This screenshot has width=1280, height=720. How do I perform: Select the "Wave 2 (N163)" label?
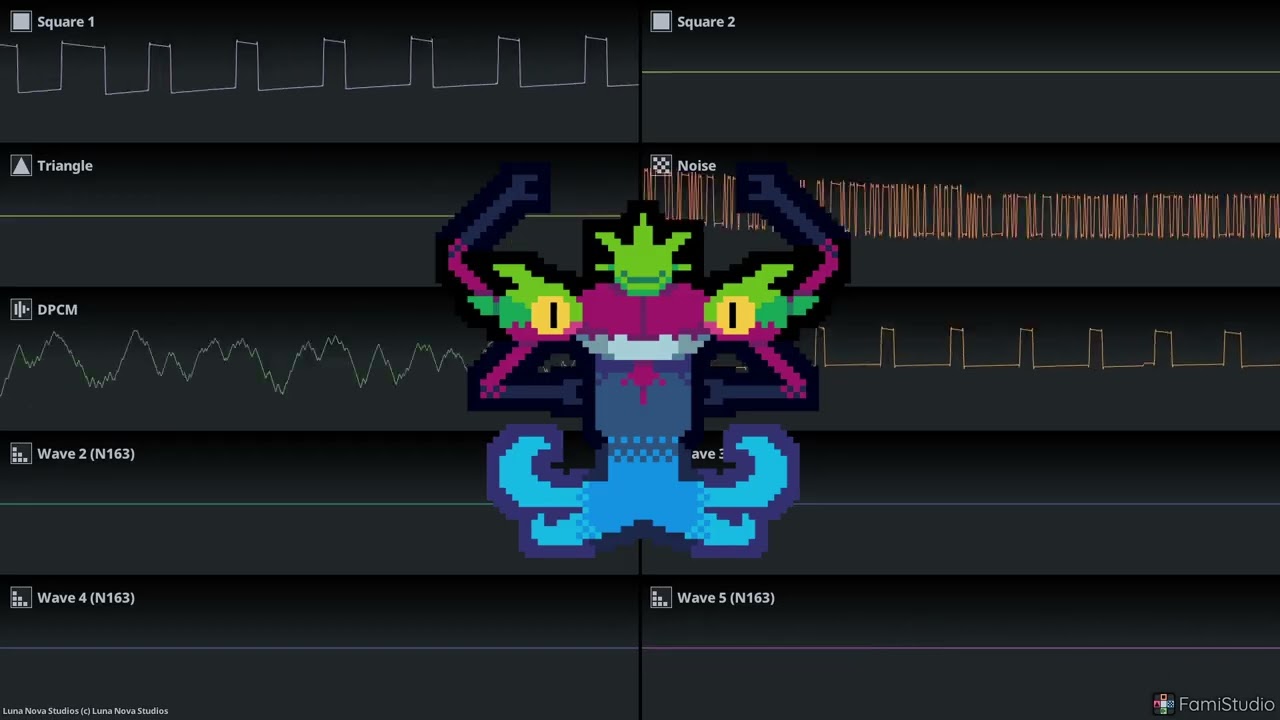(86, 454)
